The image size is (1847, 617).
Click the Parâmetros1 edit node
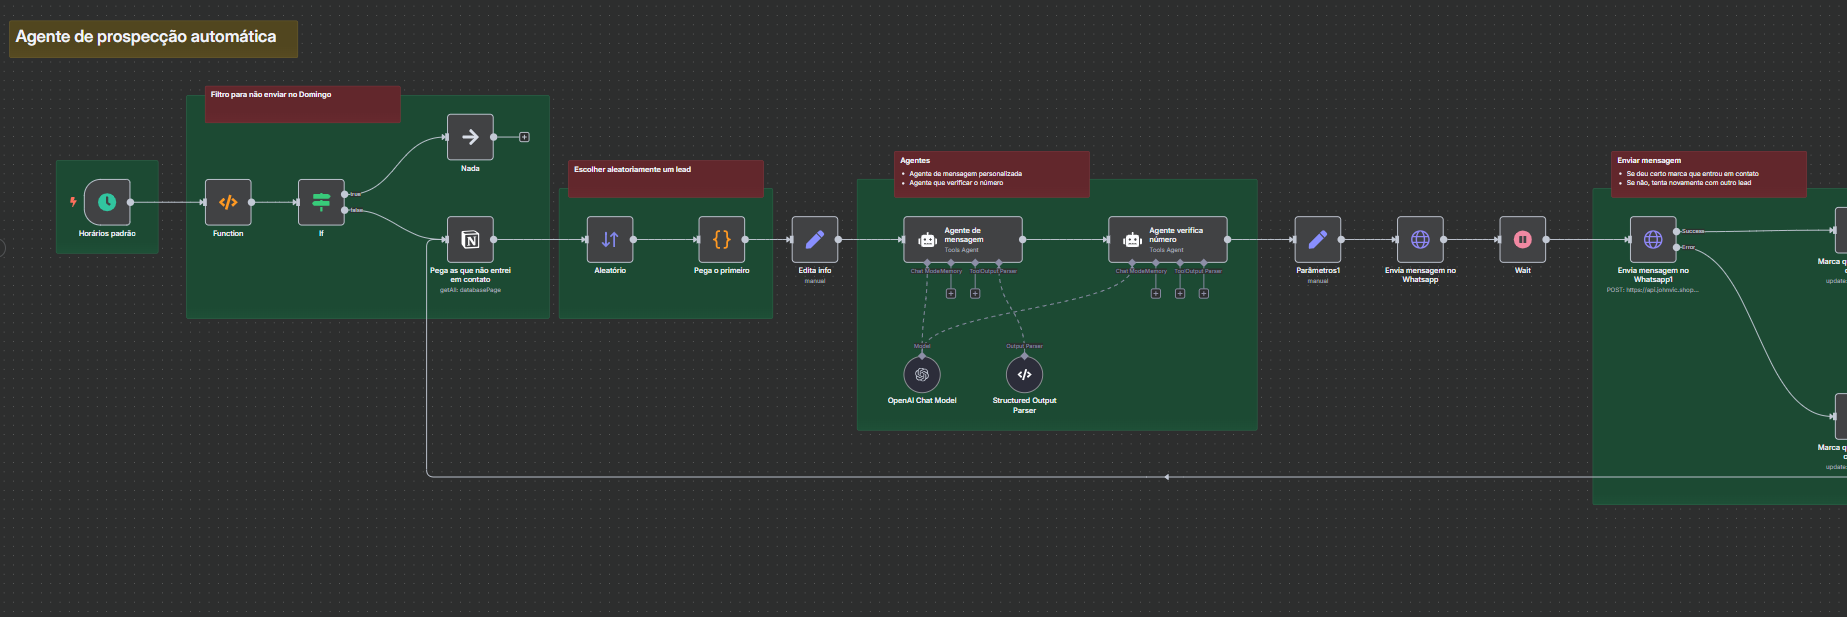(1318, 240)
